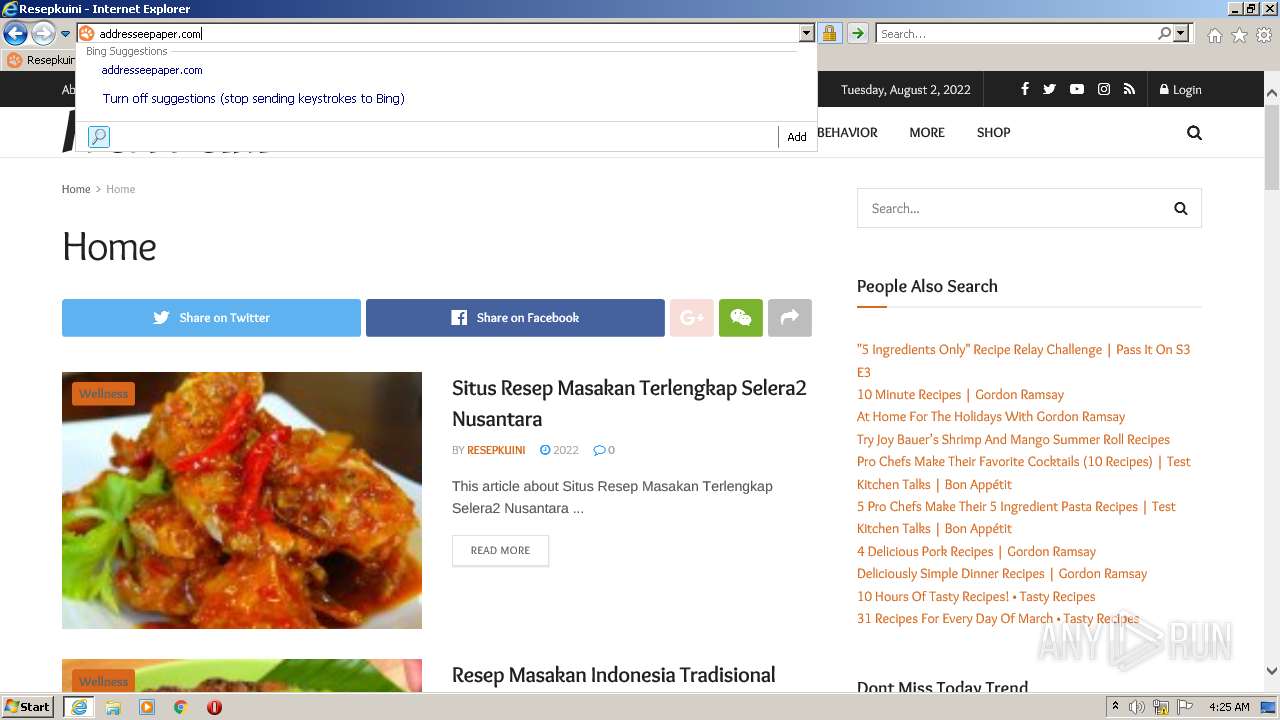Viewport: 1280px width, 720px height.
Task: Open the File Explorer taskbar icon
Action: (x=113, y=707)
